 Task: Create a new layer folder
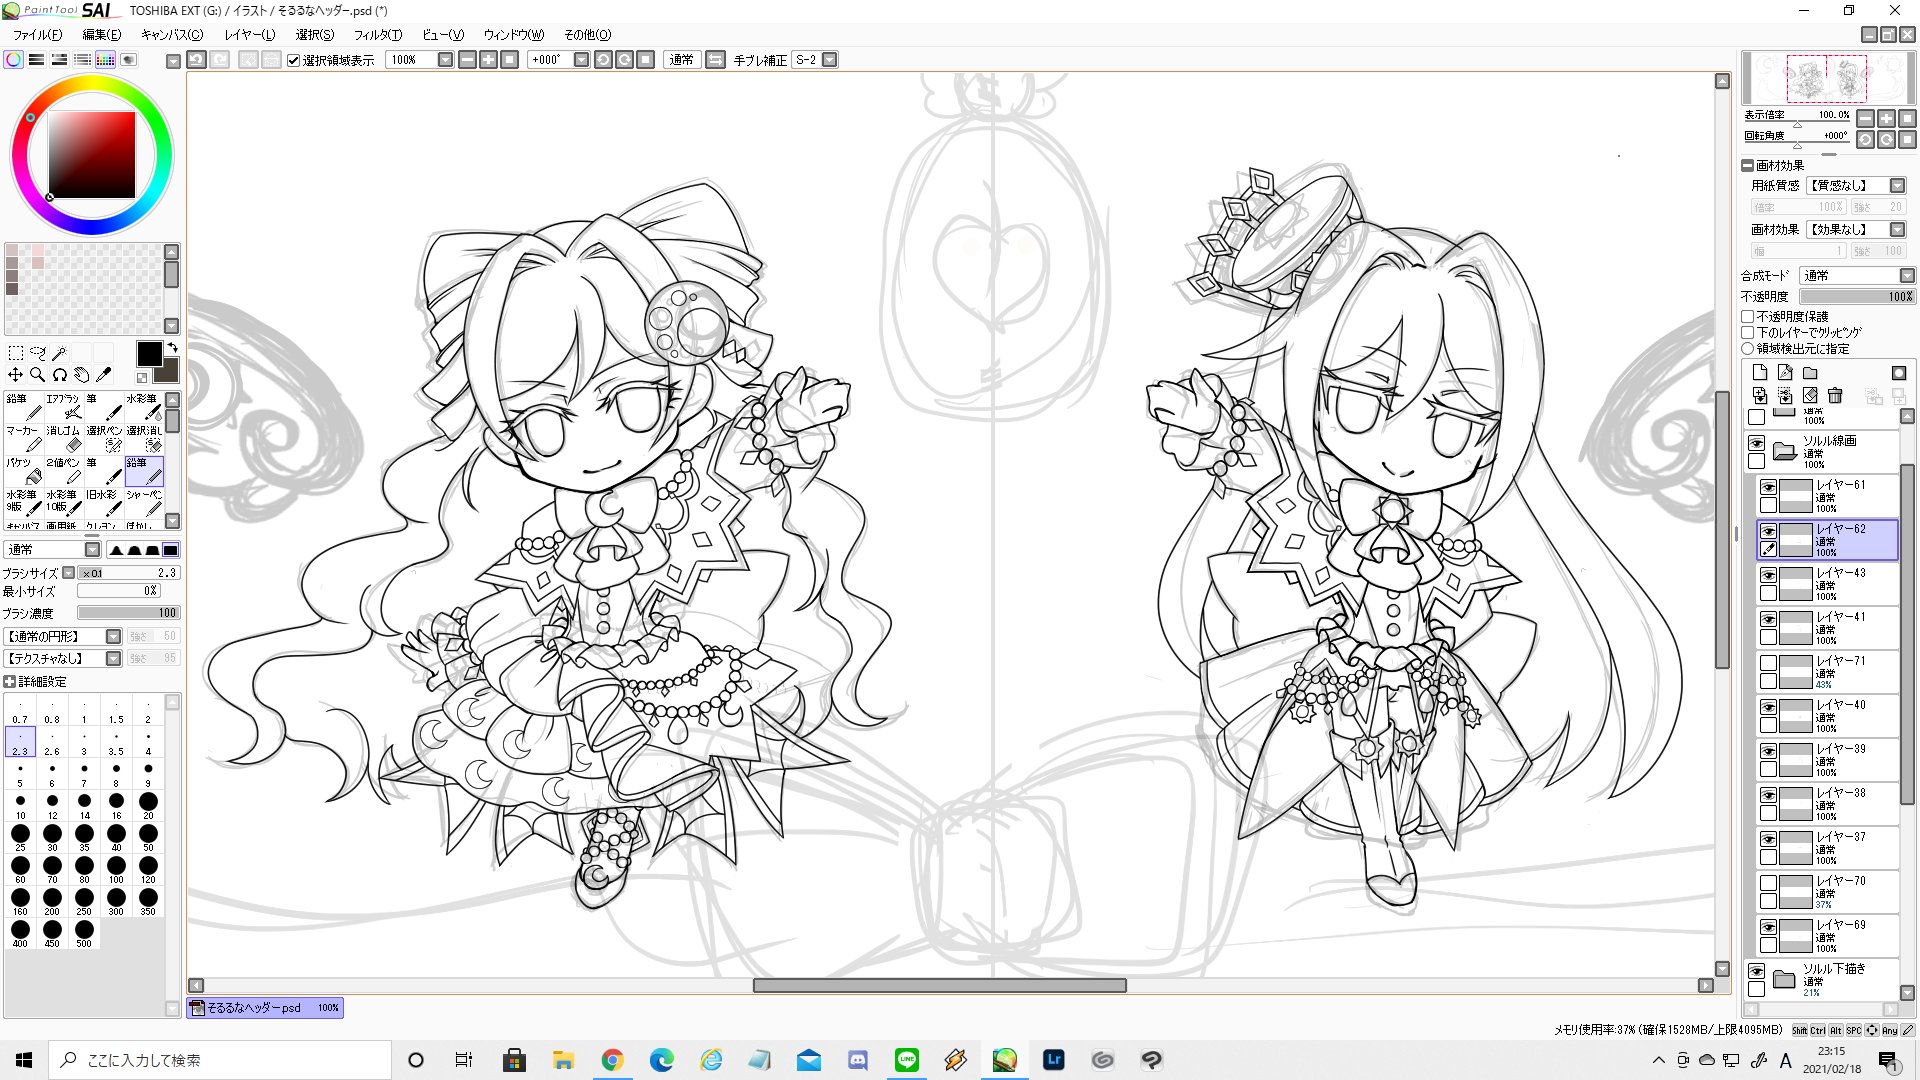1810,373
